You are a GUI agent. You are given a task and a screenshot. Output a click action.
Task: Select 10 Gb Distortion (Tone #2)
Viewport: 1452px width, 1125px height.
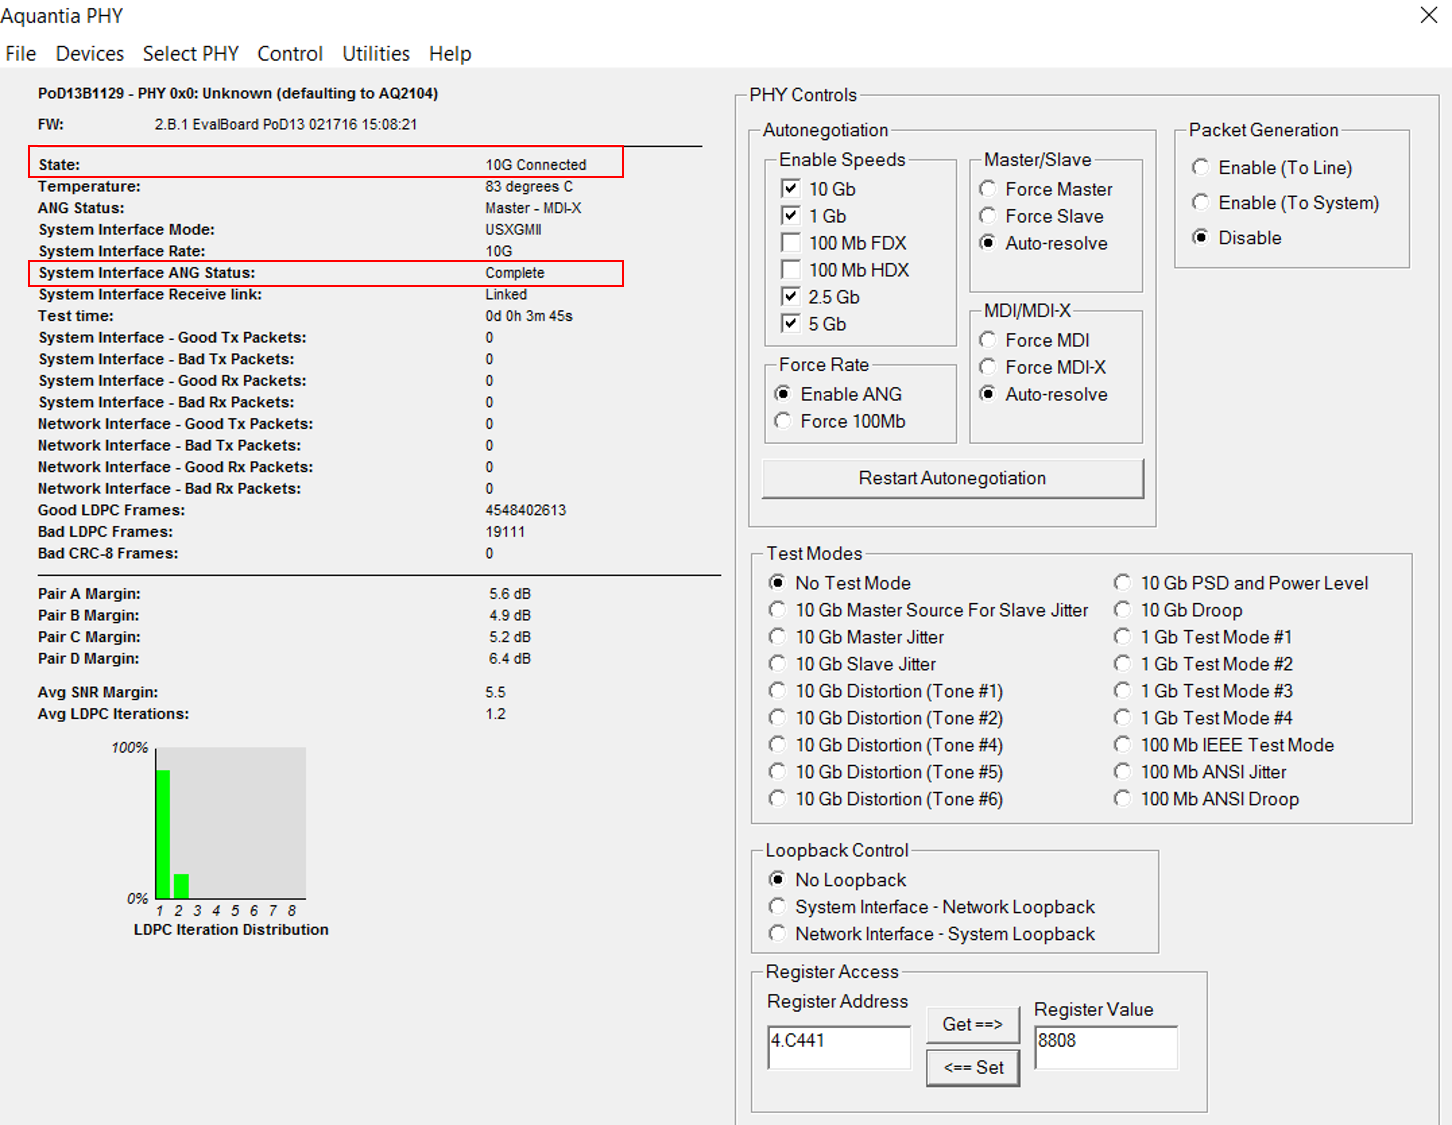777,718
